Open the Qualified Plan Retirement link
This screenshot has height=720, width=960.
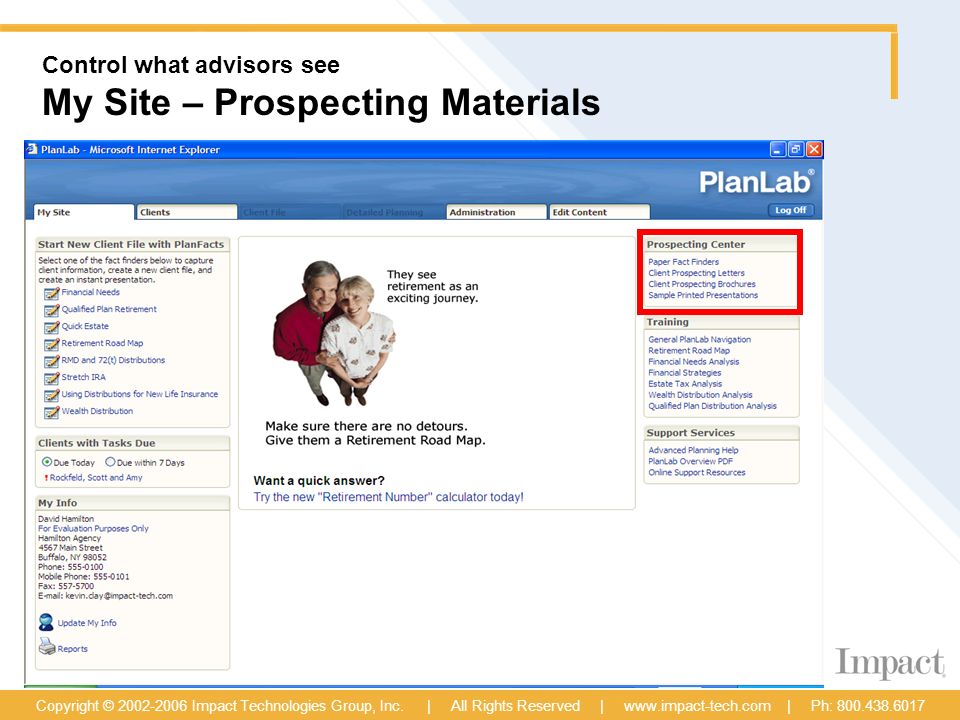coord(109,309)
